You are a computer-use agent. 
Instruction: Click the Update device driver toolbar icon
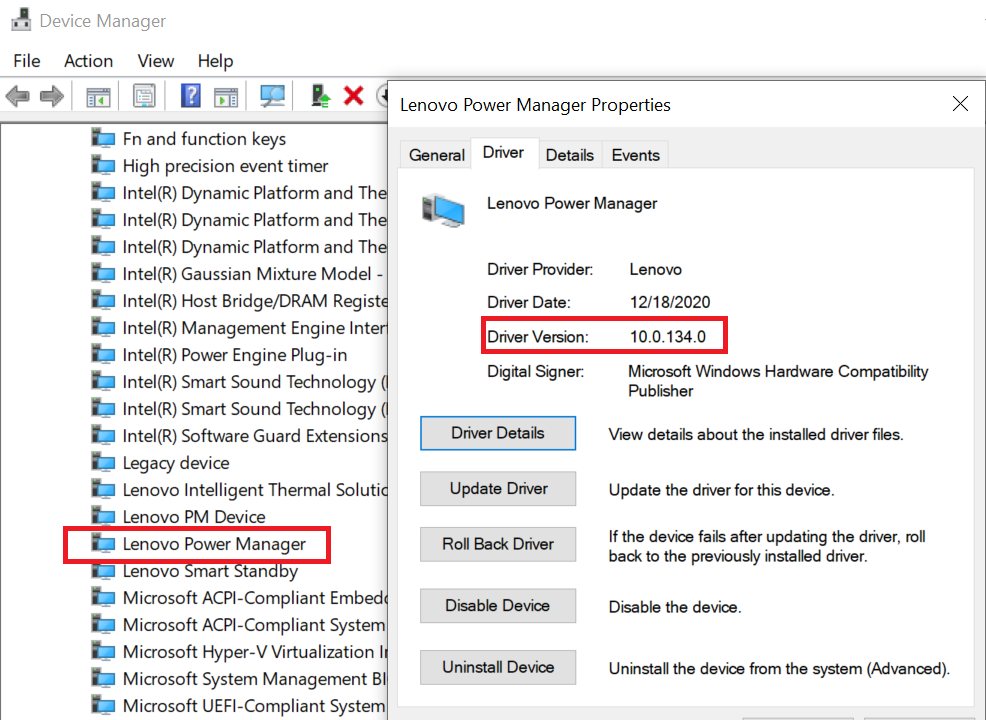point(321,96)
